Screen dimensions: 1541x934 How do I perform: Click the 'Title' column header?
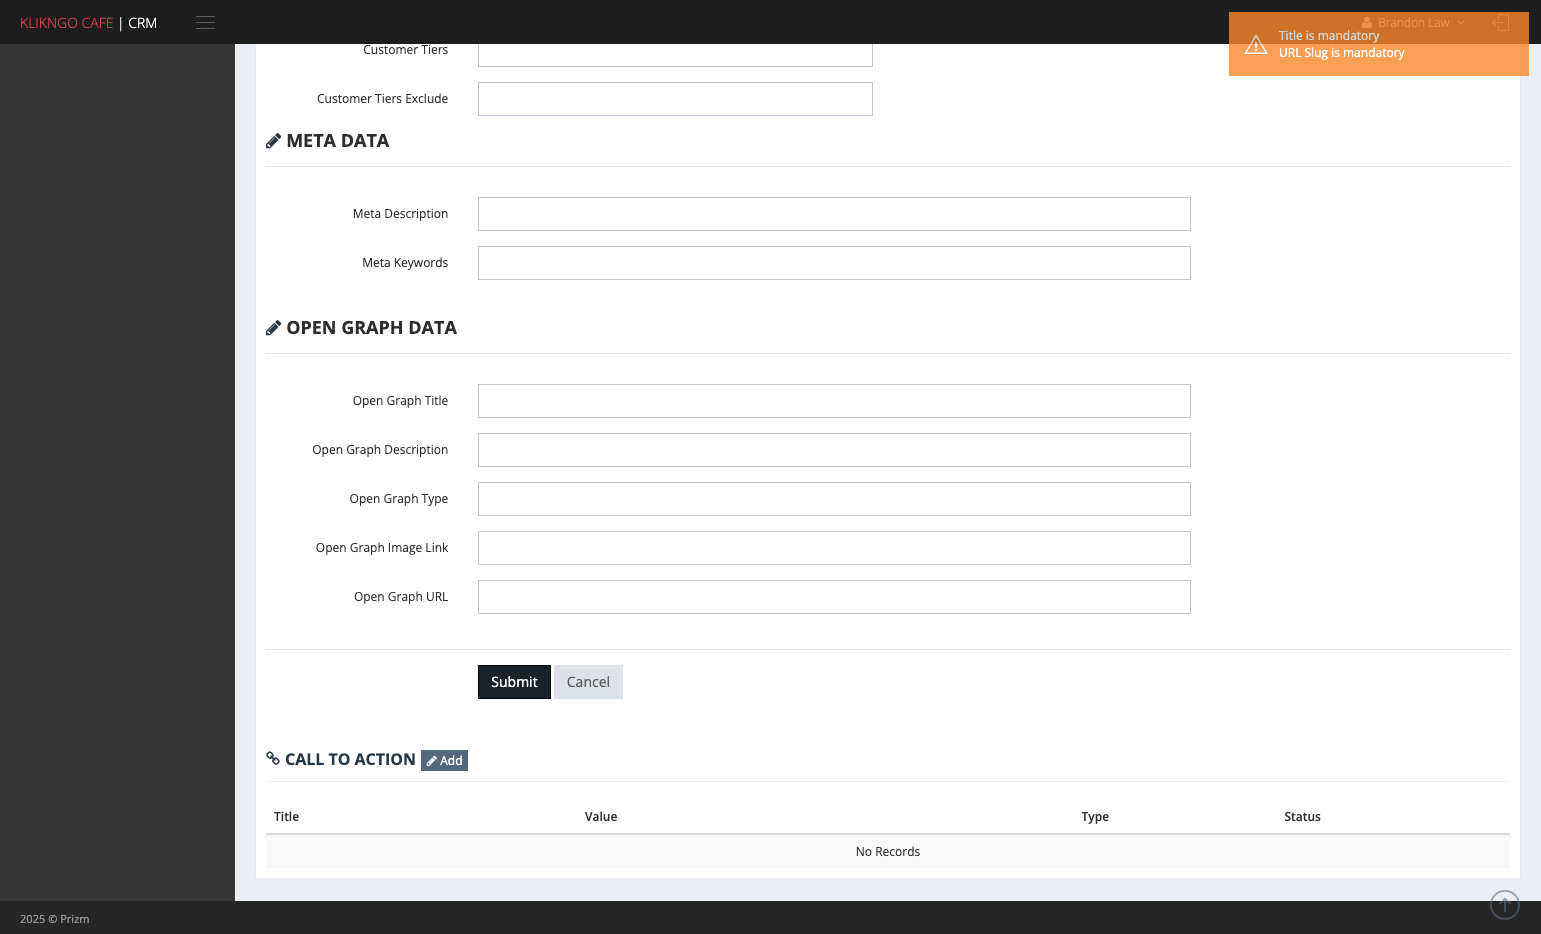286,817
